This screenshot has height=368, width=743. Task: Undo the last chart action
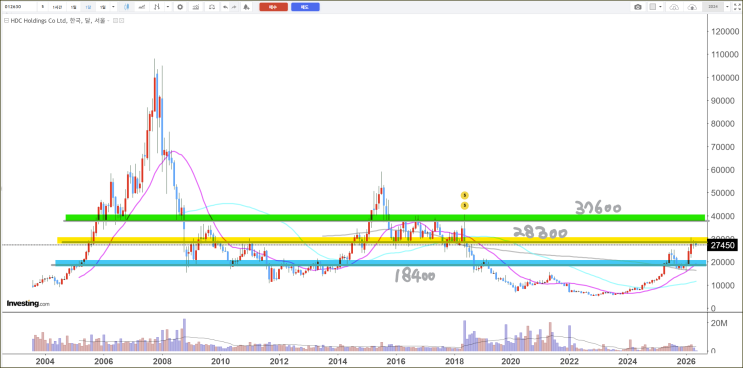click(x=226, y=7)
